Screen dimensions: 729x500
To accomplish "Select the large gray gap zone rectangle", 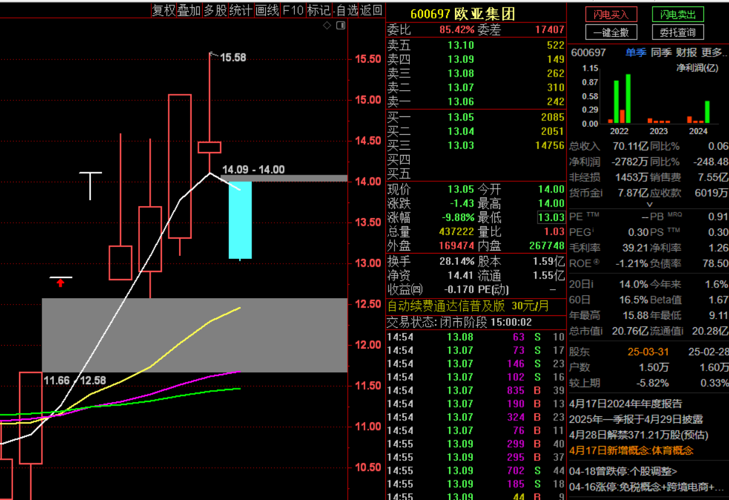I will pos(195,335).
